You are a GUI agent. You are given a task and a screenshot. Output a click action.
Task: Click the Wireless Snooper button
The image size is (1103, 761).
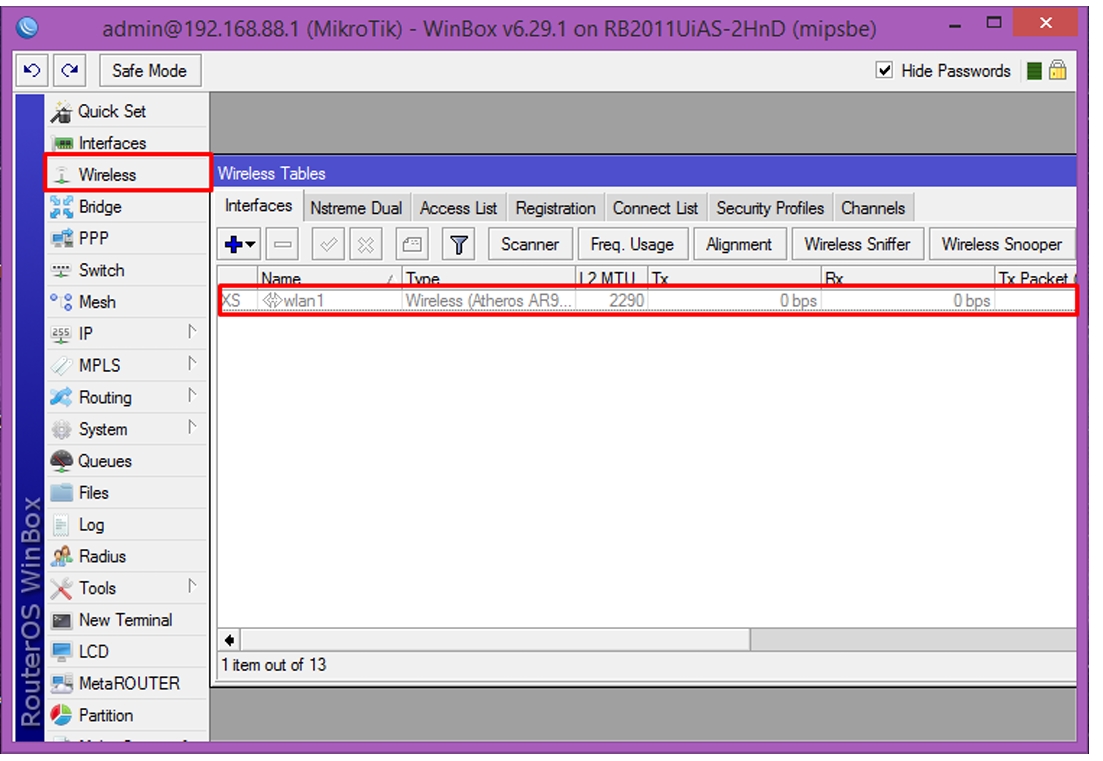1002,245
